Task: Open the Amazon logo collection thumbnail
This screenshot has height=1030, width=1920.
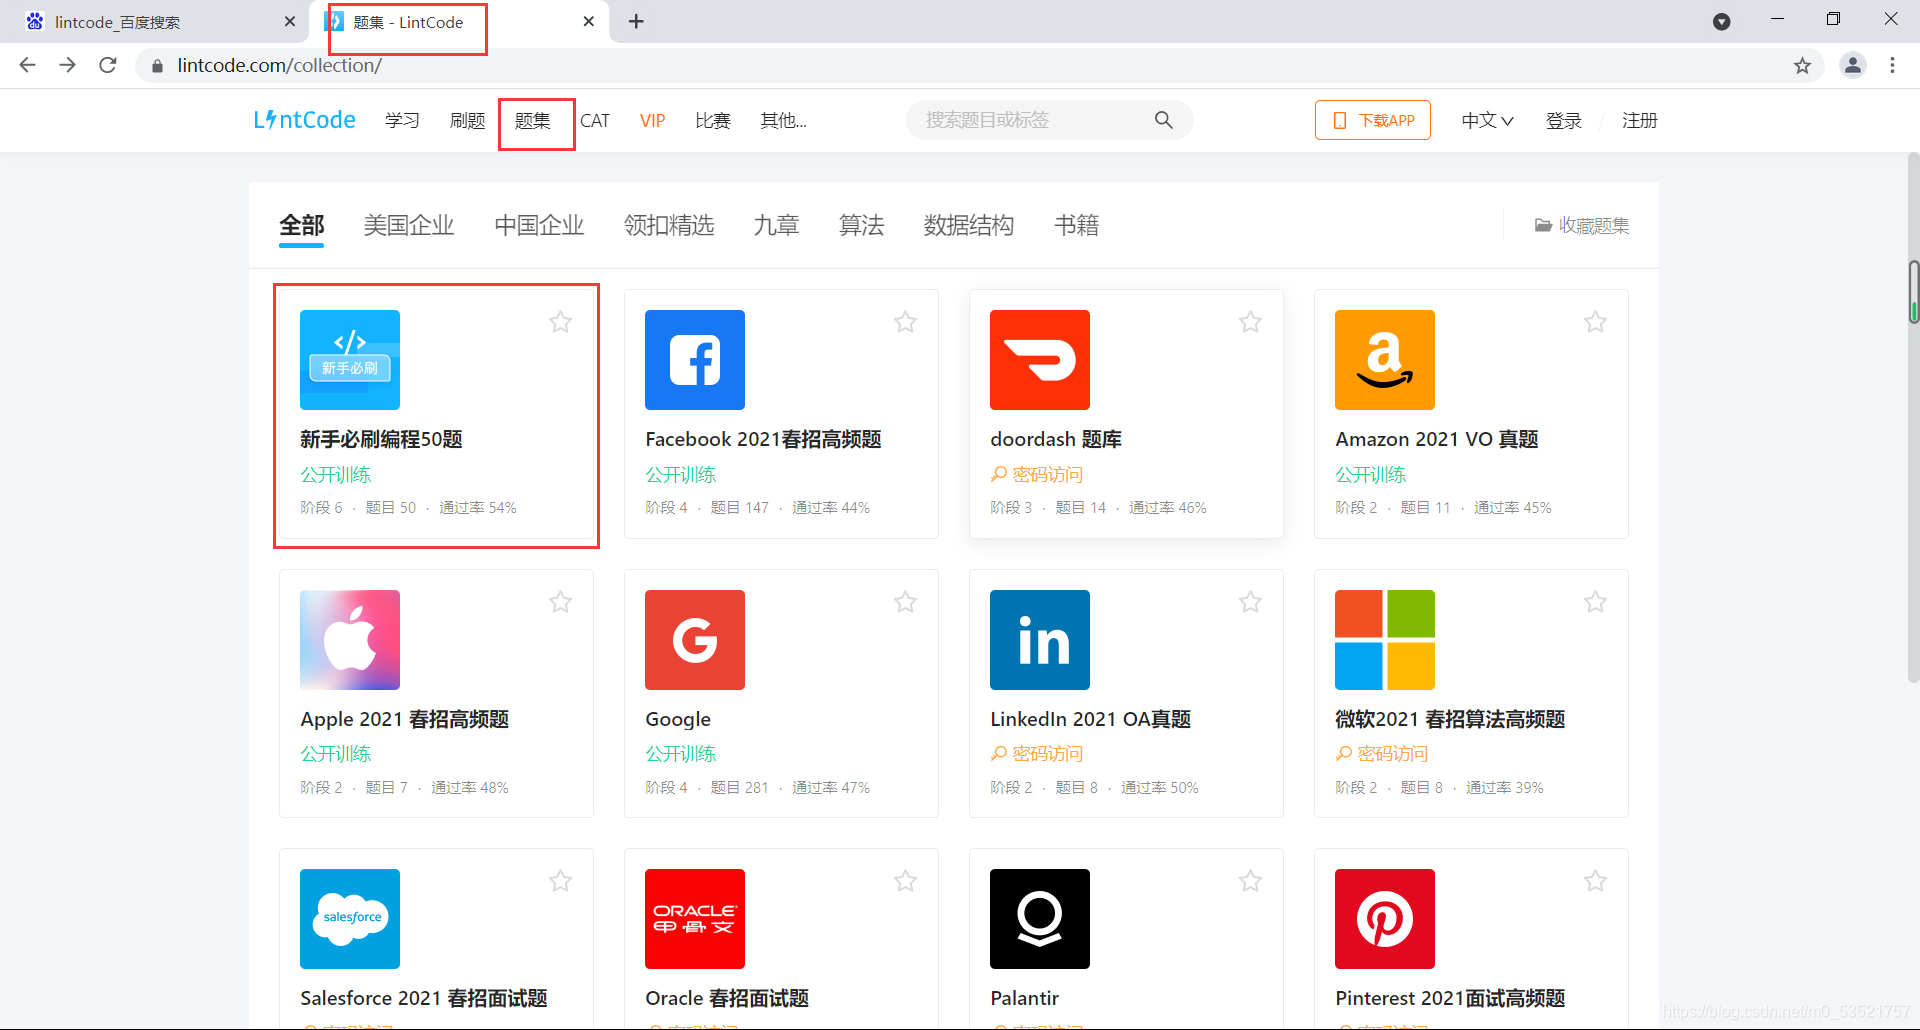Action: click(x=1385, y=360)
